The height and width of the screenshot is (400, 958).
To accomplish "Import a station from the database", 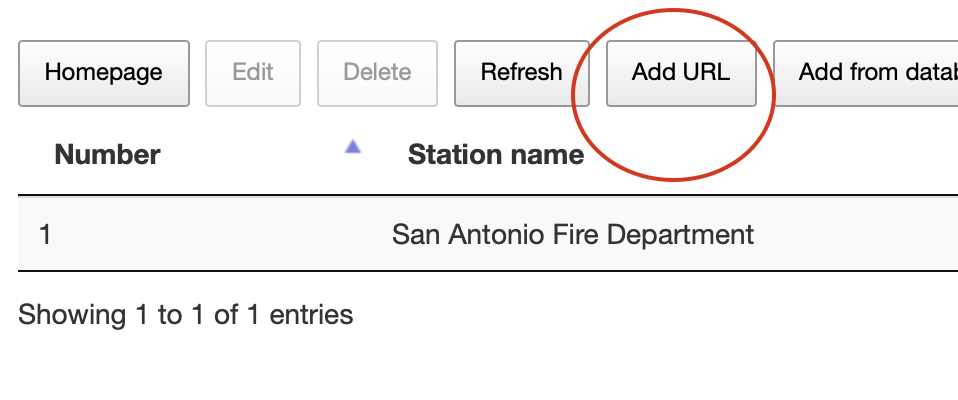I will pyautogui.click(x=866, y=73).
